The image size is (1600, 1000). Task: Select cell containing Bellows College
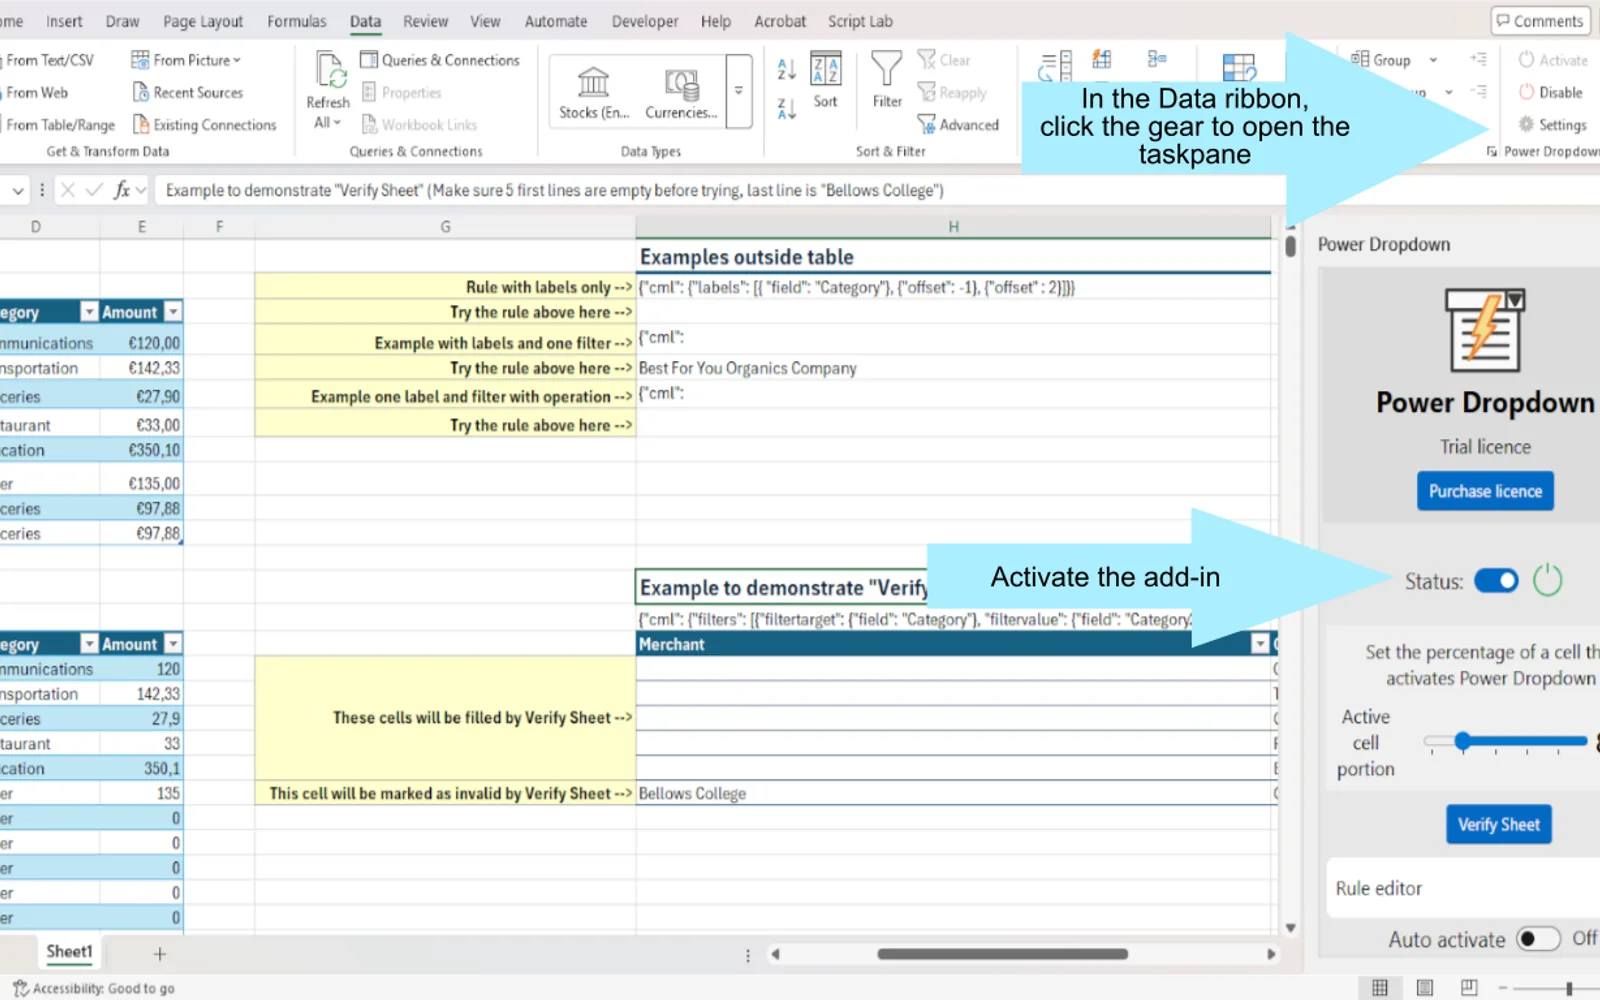(953, 793)
